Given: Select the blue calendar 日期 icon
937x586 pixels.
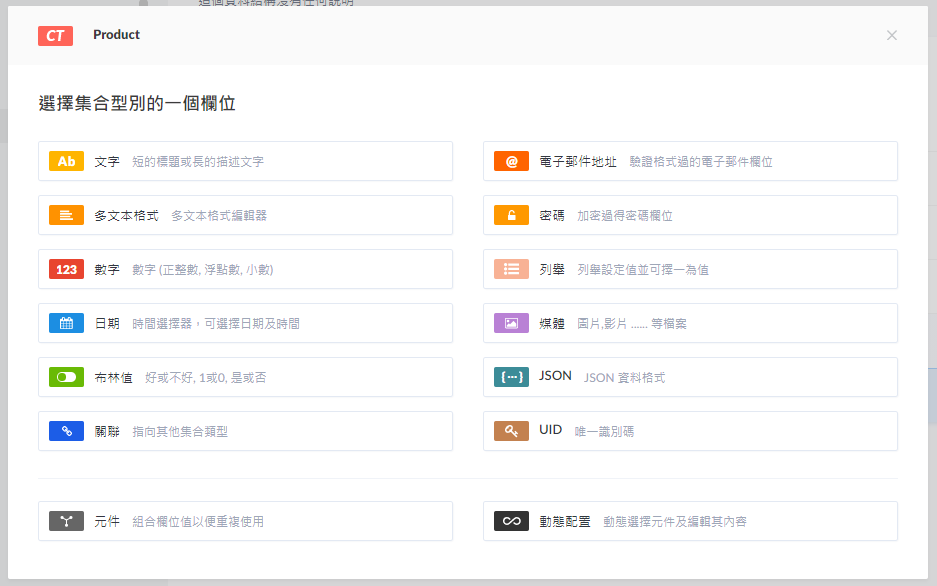Looking at the screenshot, I should 66,323.
